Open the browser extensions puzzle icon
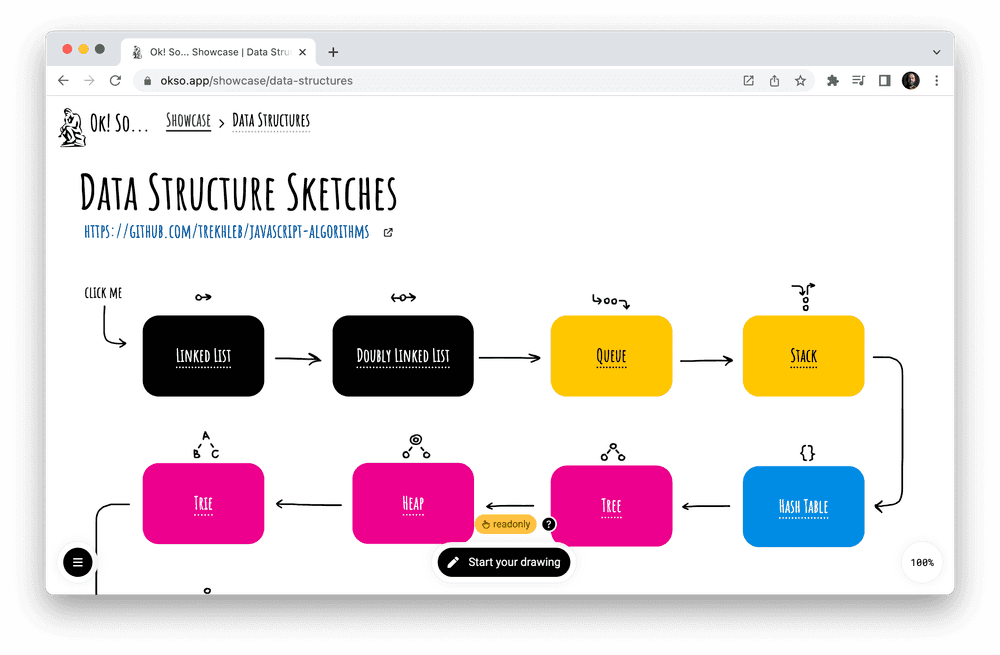 coord(832,80)
